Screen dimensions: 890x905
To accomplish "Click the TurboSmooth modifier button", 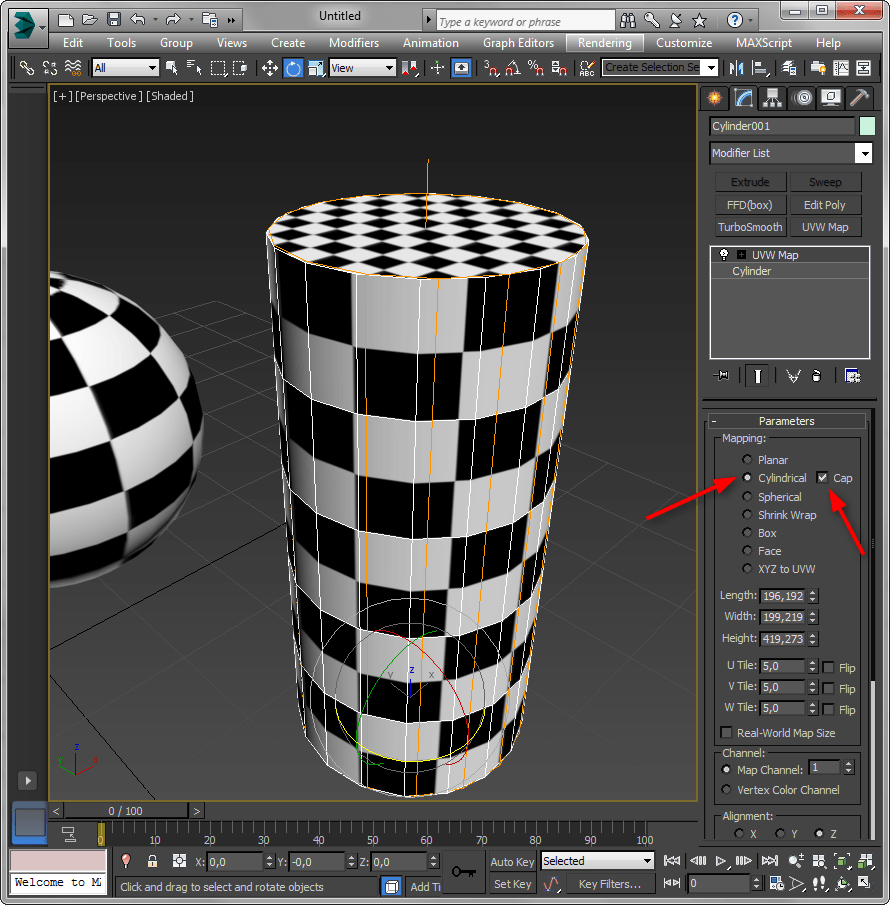I will click(x=750, y=227).
